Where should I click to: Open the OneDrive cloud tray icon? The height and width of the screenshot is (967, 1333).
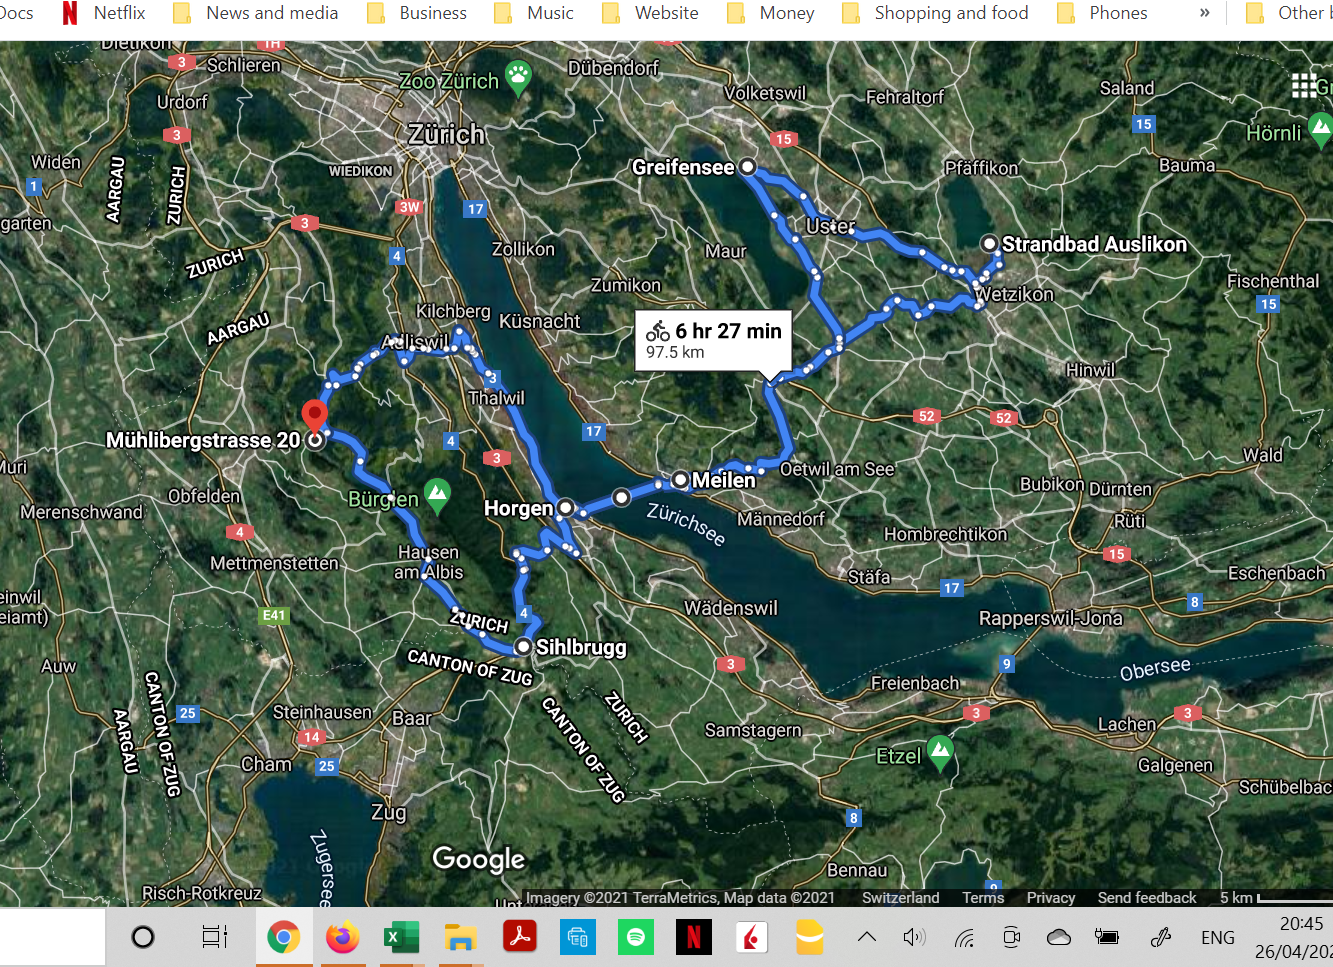(x=1058, y=937)
